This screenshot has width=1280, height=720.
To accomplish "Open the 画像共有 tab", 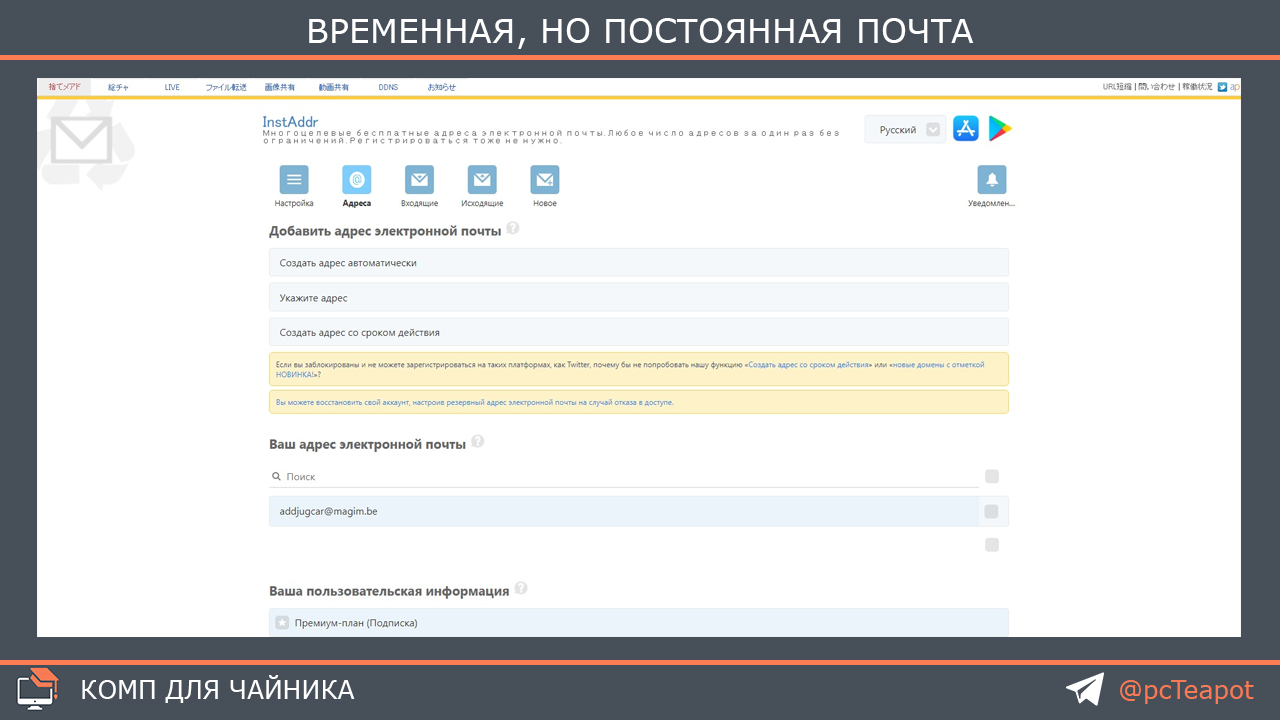I will point(280,87).
